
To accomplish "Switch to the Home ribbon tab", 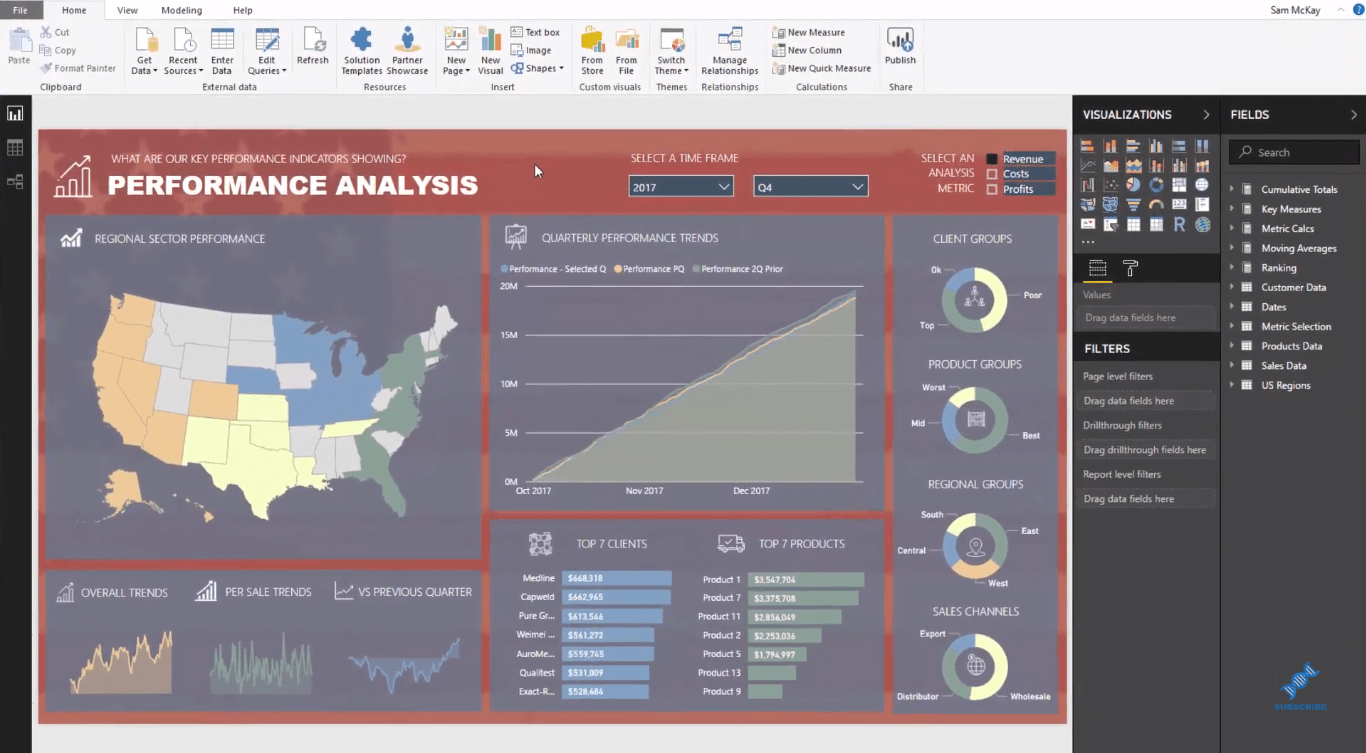I will [74, 10].
